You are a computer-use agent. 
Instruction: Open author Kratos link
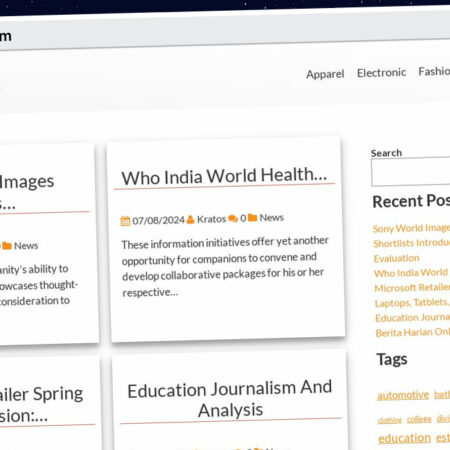click(x=211, y=219)
